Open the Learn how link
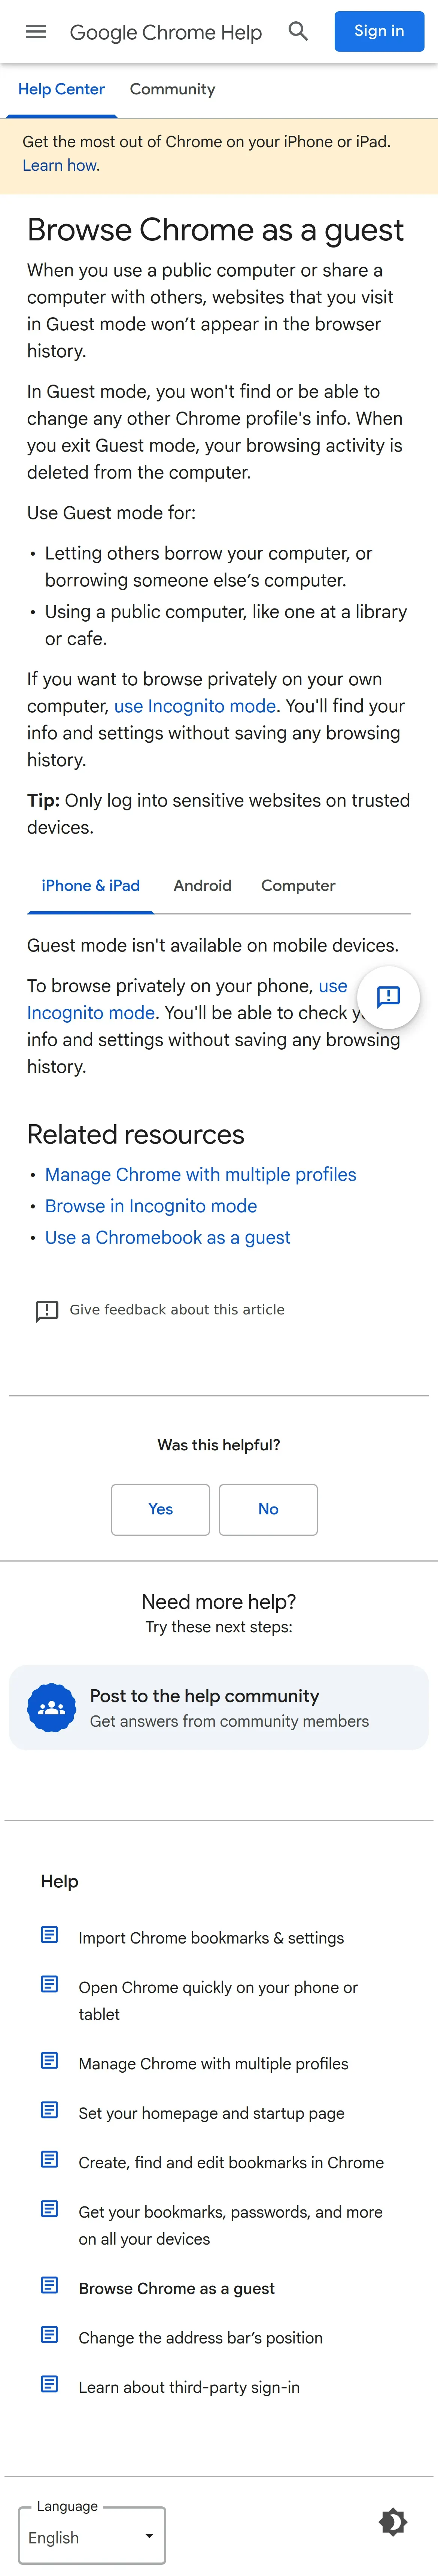 (60, 166)
